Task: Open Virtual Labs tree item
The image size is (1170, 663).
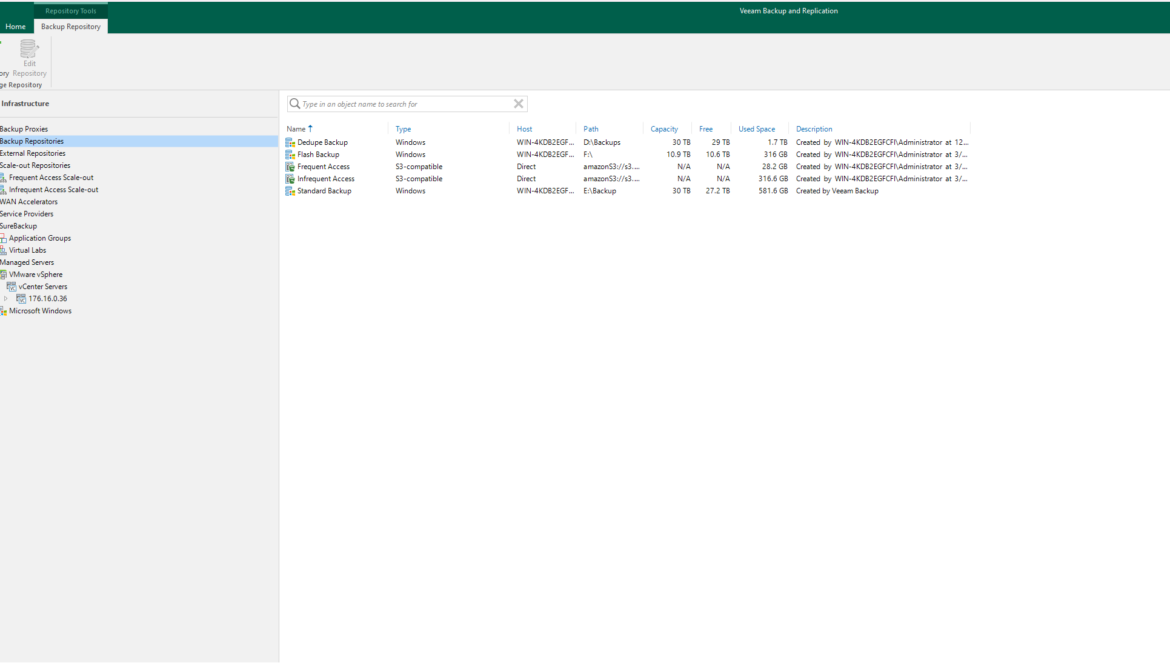Action: (28, 251)
